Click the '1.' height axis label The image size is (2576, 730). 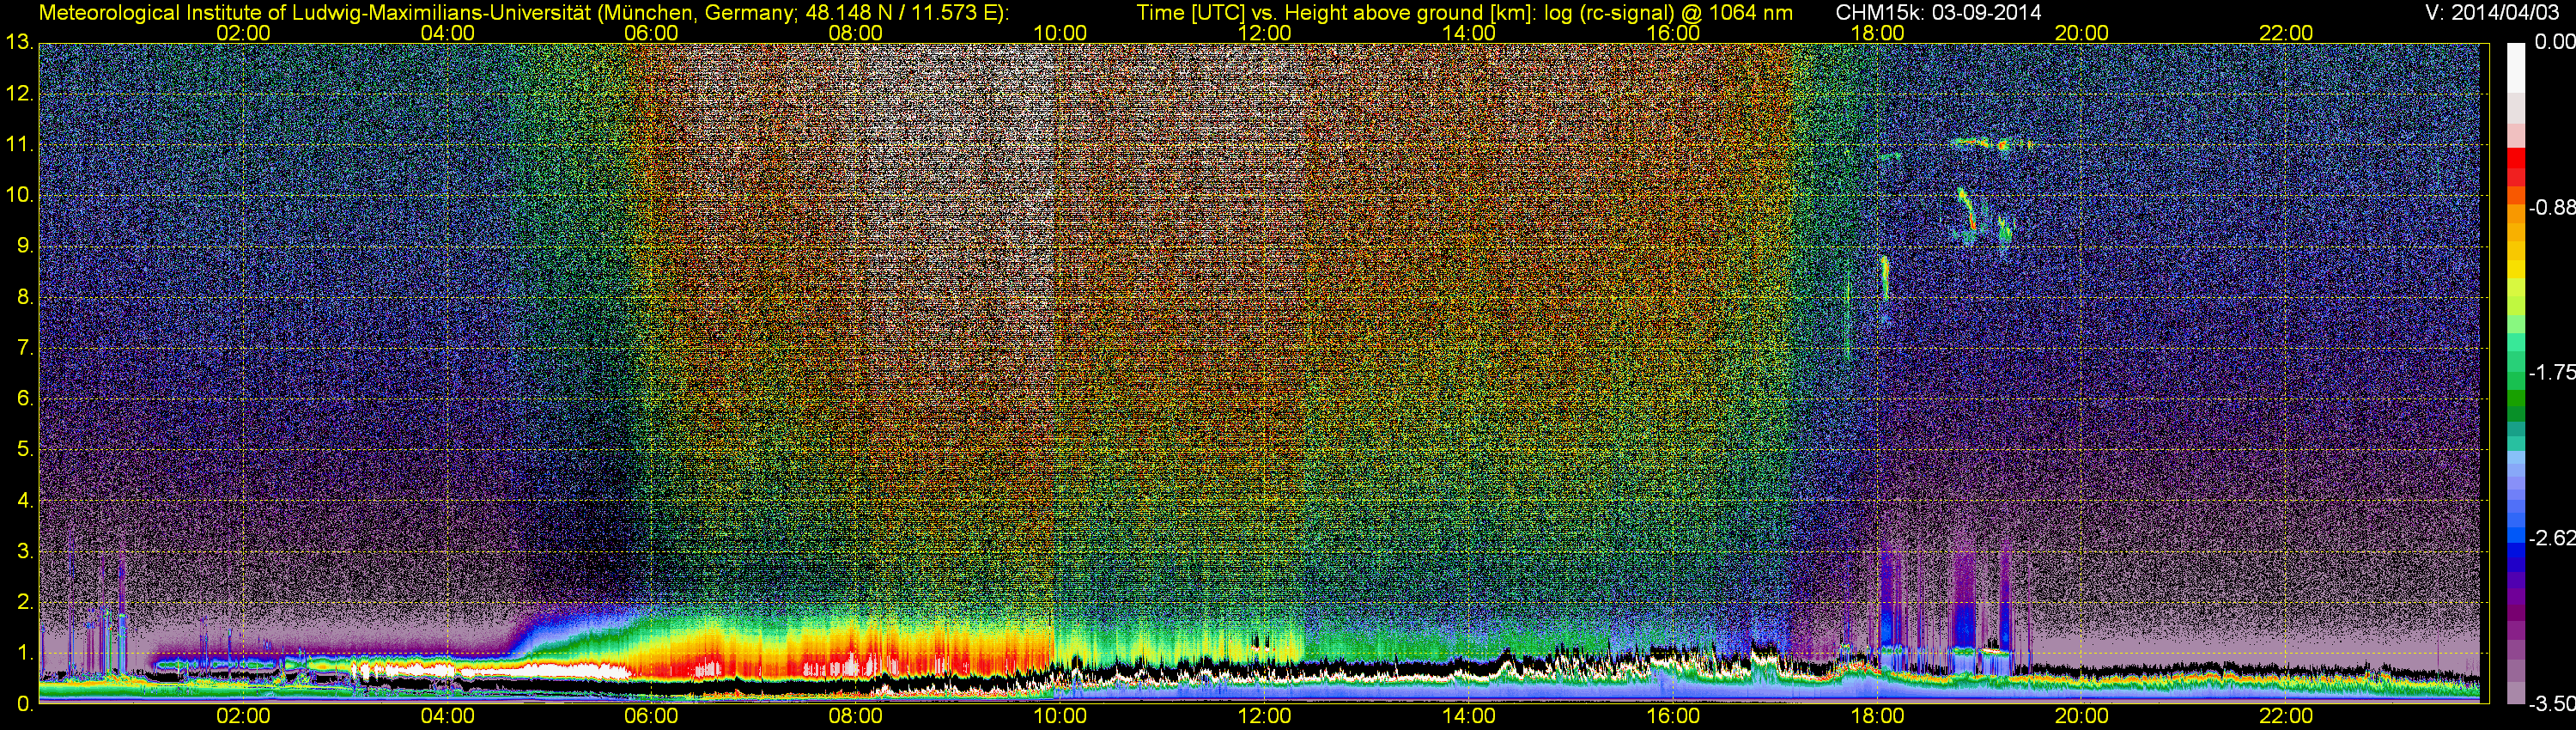24,654
